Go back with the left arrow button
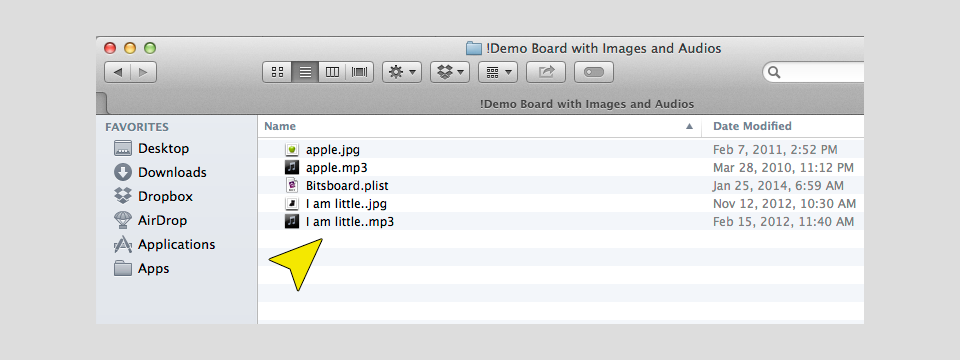 (118, 72)
